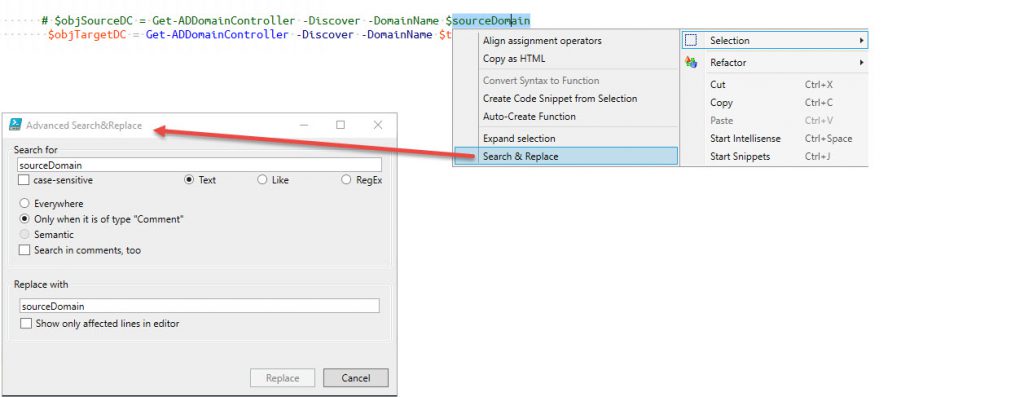Click the Search for text field

[199, 165]
